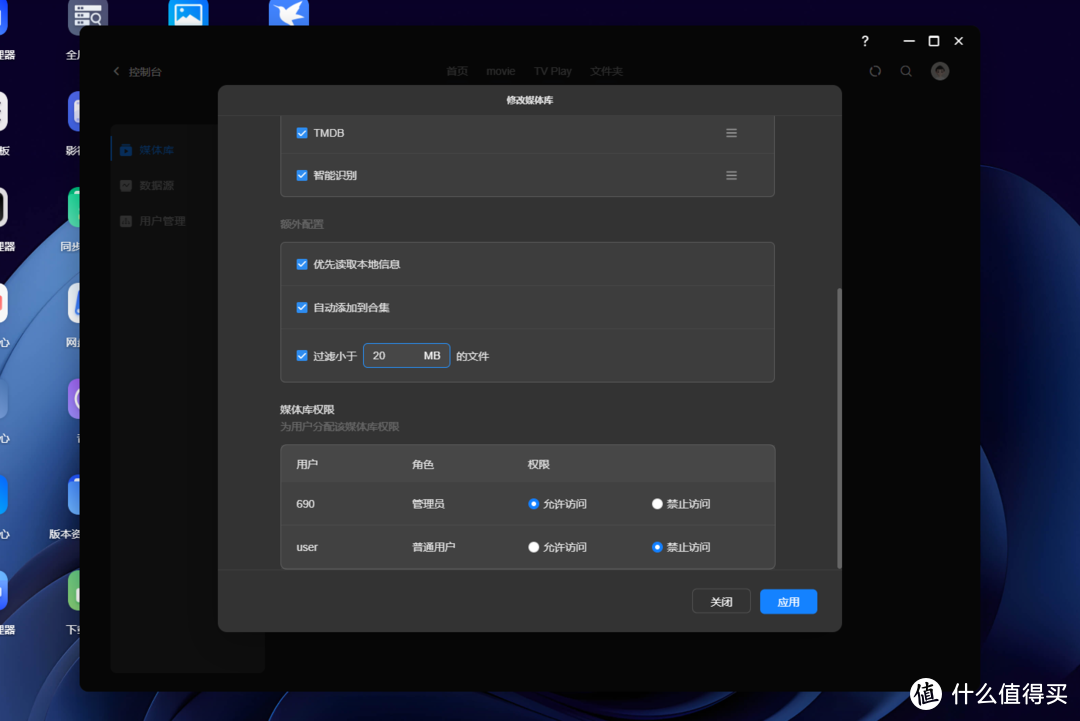Open the user avatar menu

939,71
